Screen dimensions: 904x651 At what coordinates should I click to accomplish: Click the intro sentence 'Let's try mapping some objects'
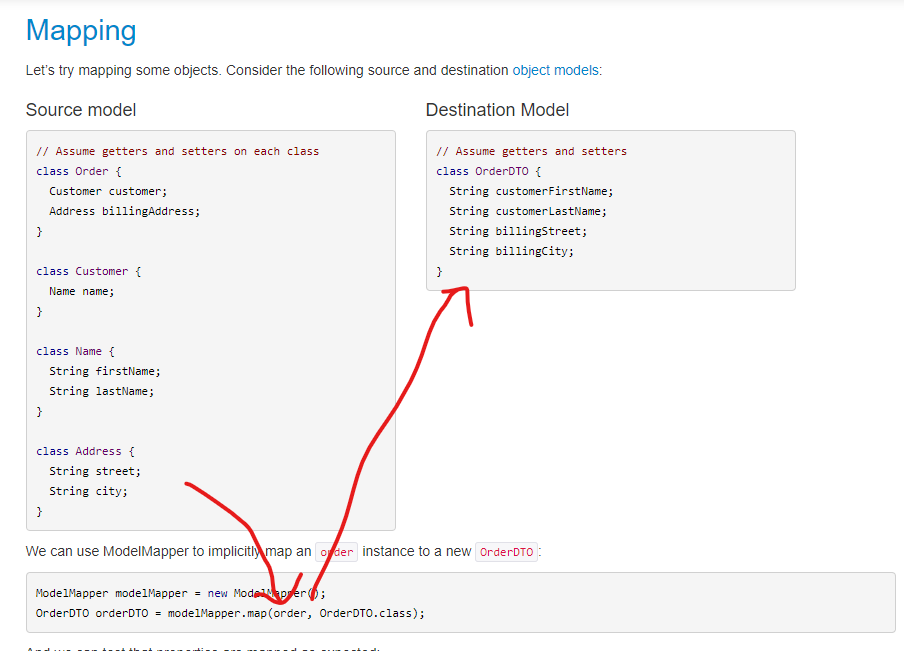click(123, 70)
